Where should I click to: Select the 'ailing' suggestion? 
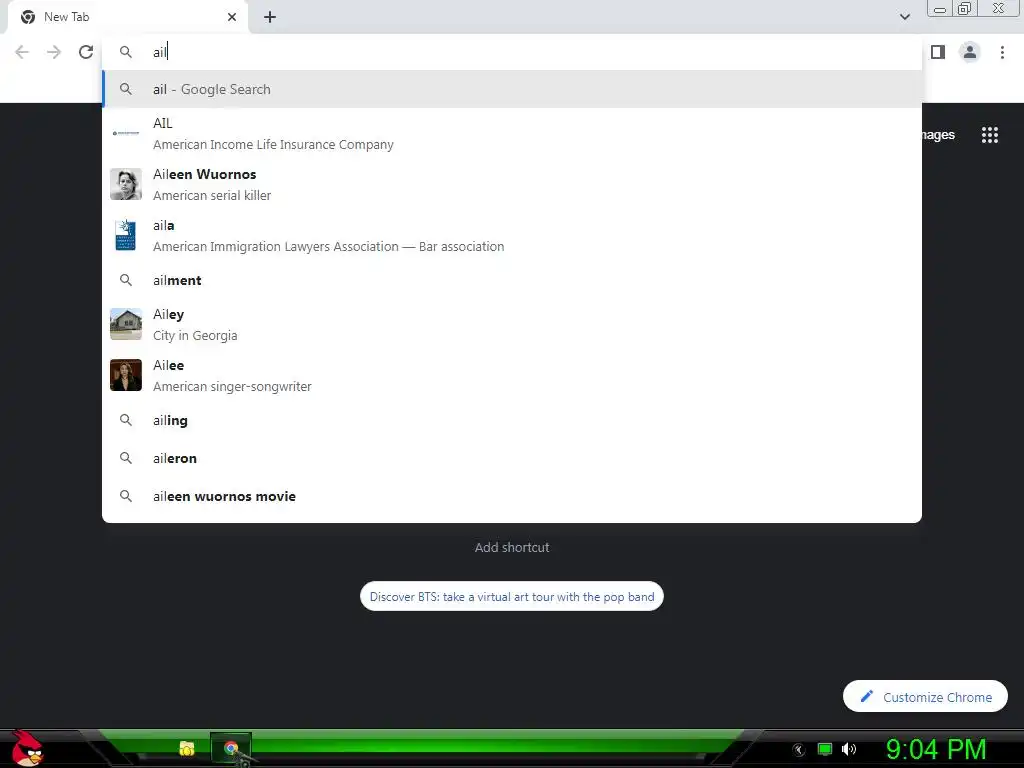click(512, 420)
